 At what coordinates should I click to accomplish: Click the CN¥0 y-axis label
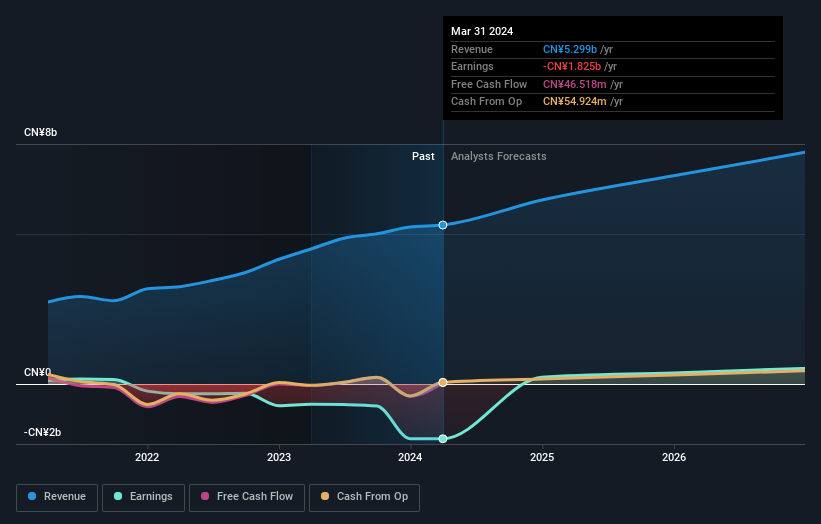tap(38, 372)
